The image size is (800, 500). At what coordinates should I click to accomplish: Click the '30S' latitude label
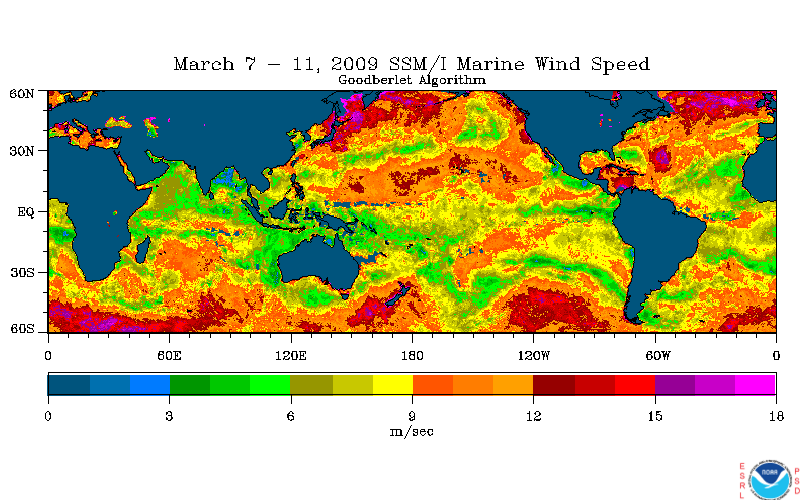tap(22, 272)
